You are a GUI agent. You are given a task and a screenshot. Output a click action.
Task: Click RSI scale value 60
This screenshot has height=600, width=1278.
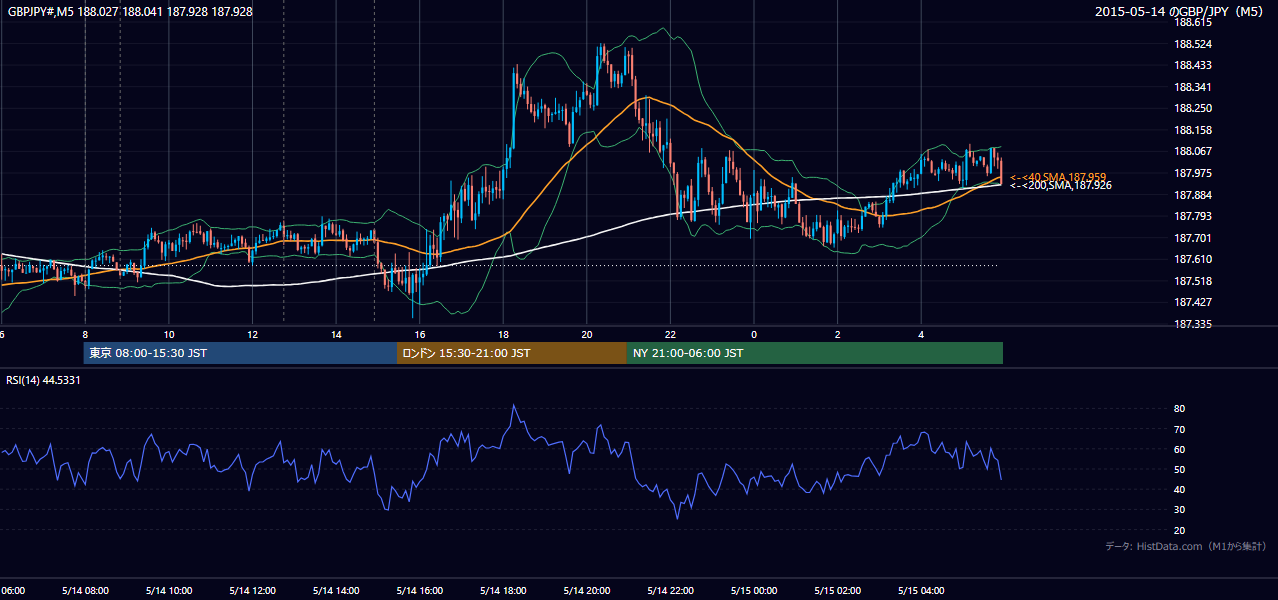(x=1179, y=449)
